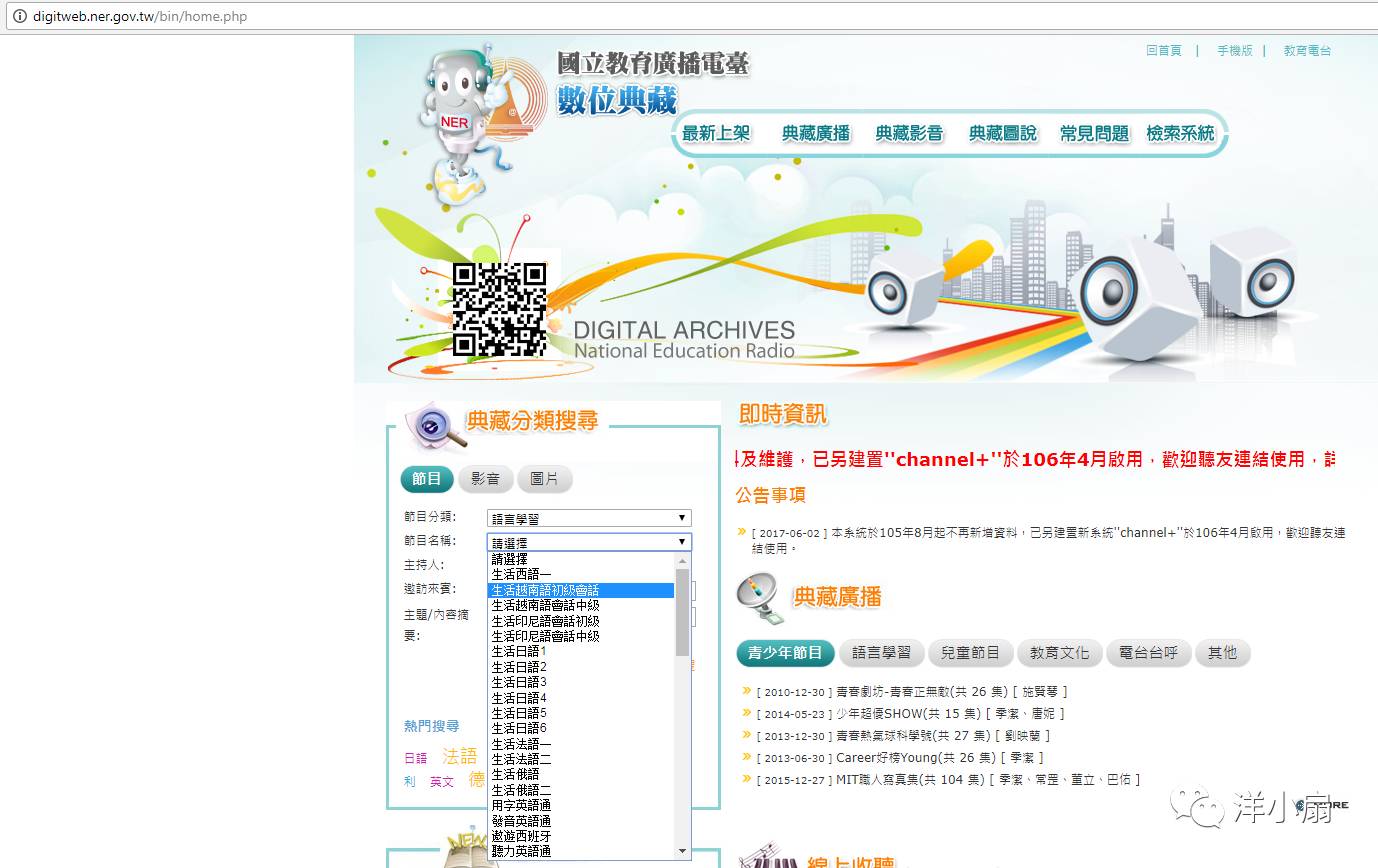Select 請選擇 option in the open list
This screenshot has height=868, width=1378.
click(582, 559)
